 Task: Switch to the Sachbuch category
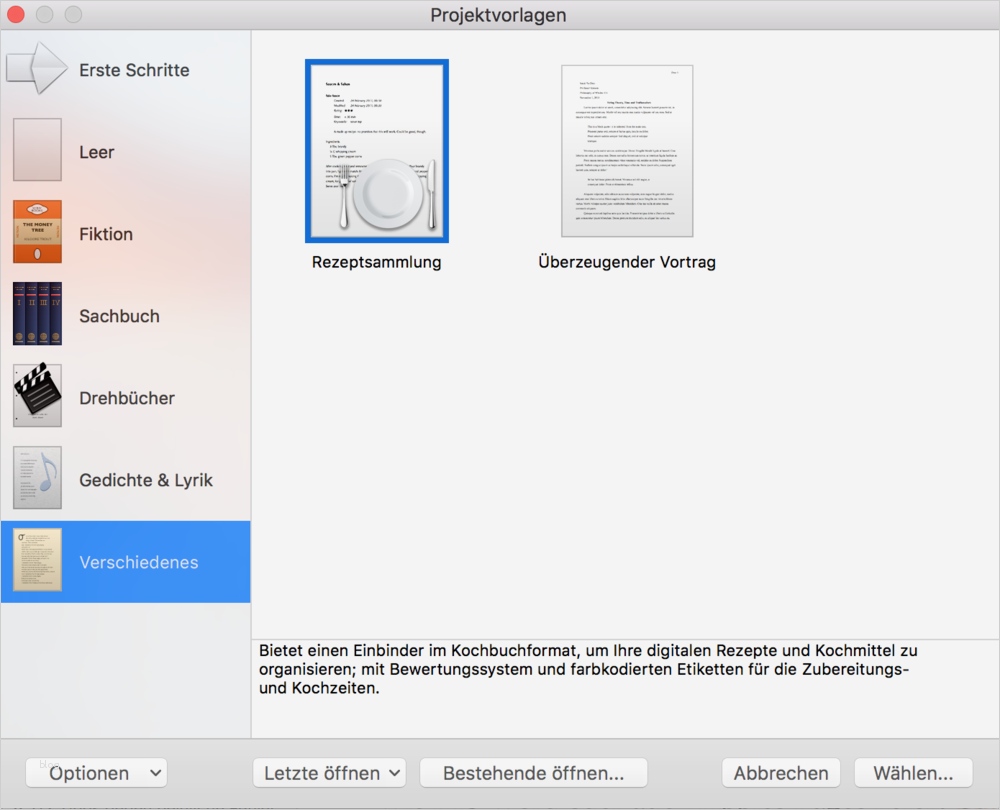coord(119,316)
